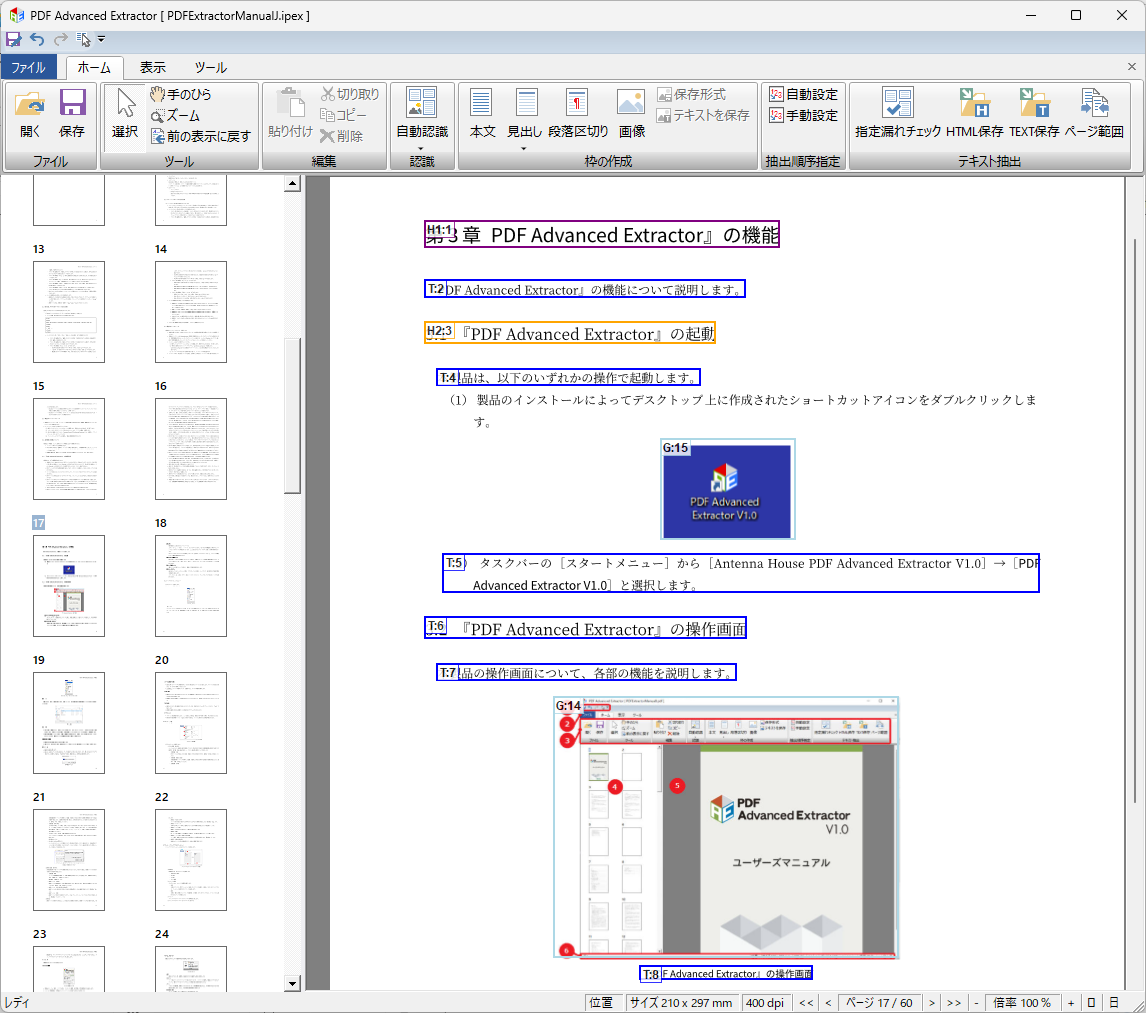Image resolution: width=1146 pixels, height=1013 pixels.
Task: Click 保存形式 save format option
Action: (691, 94)
